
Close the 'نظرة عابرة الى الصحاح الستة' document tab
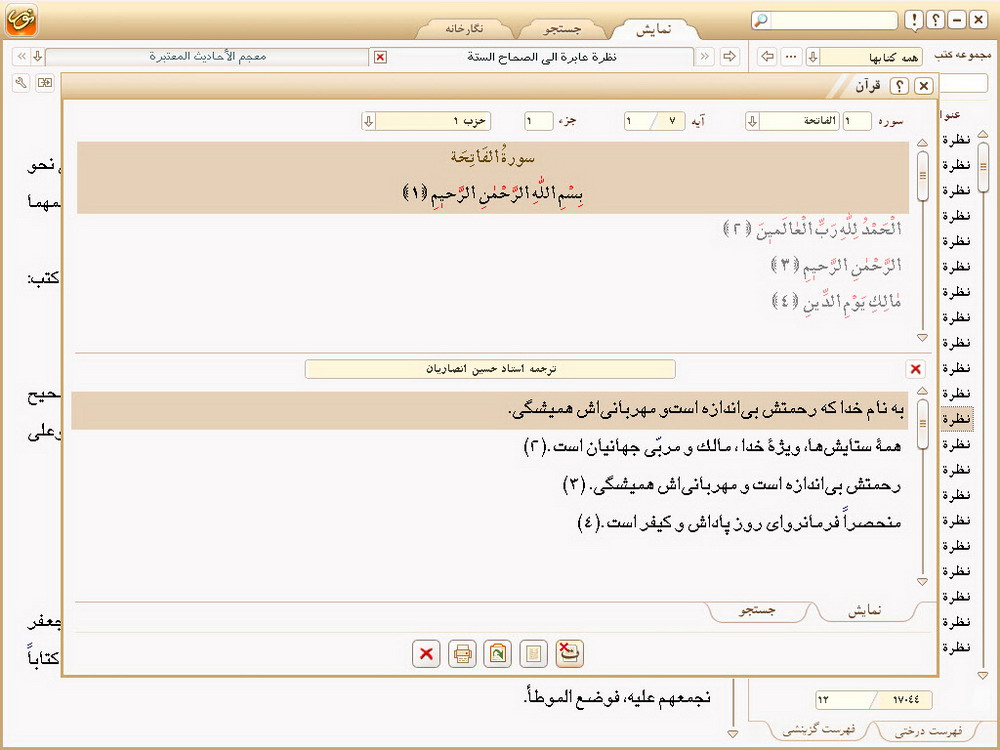point(380,56)
